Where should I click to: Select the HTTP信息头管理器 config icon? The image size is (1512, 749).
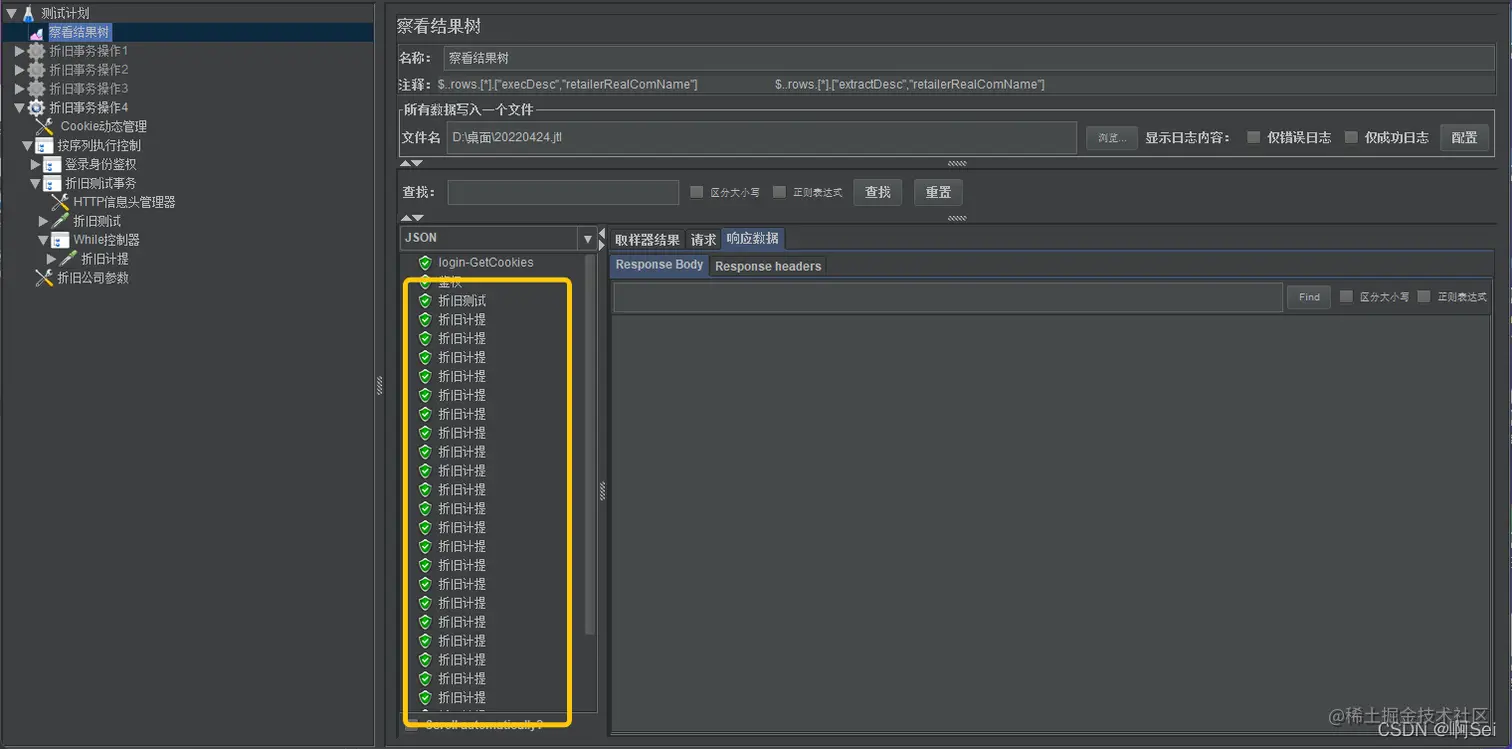(60, 202)
